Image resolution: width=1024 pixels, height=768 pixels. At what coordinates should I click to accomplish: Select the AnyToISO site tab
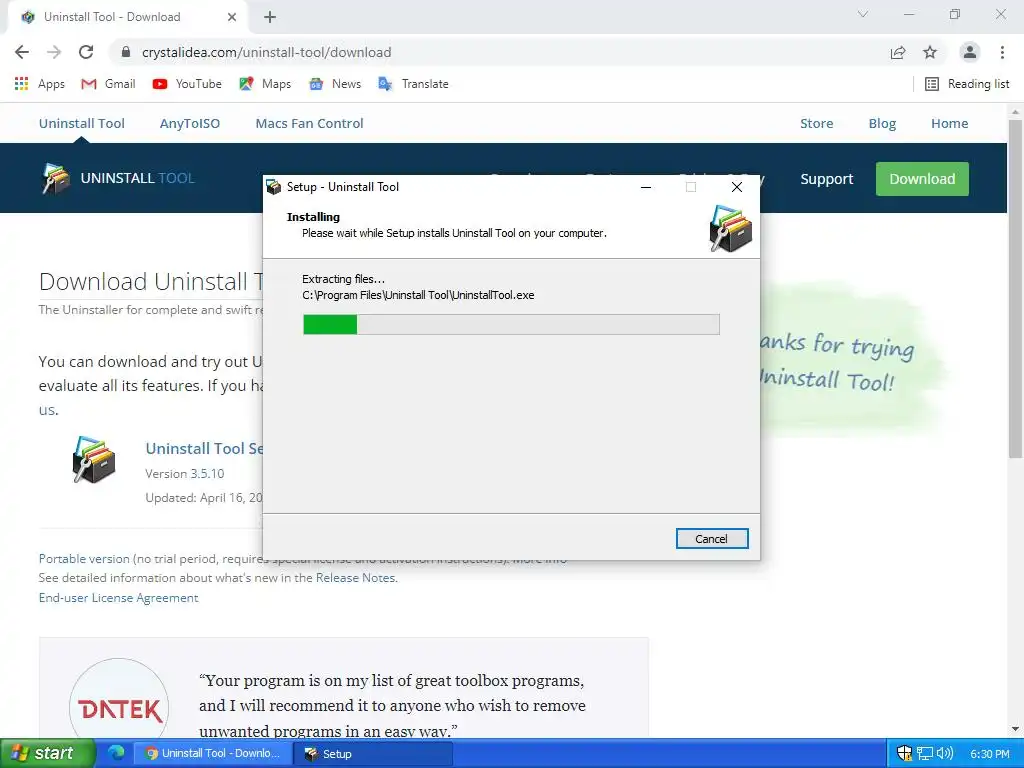(189, 123)
